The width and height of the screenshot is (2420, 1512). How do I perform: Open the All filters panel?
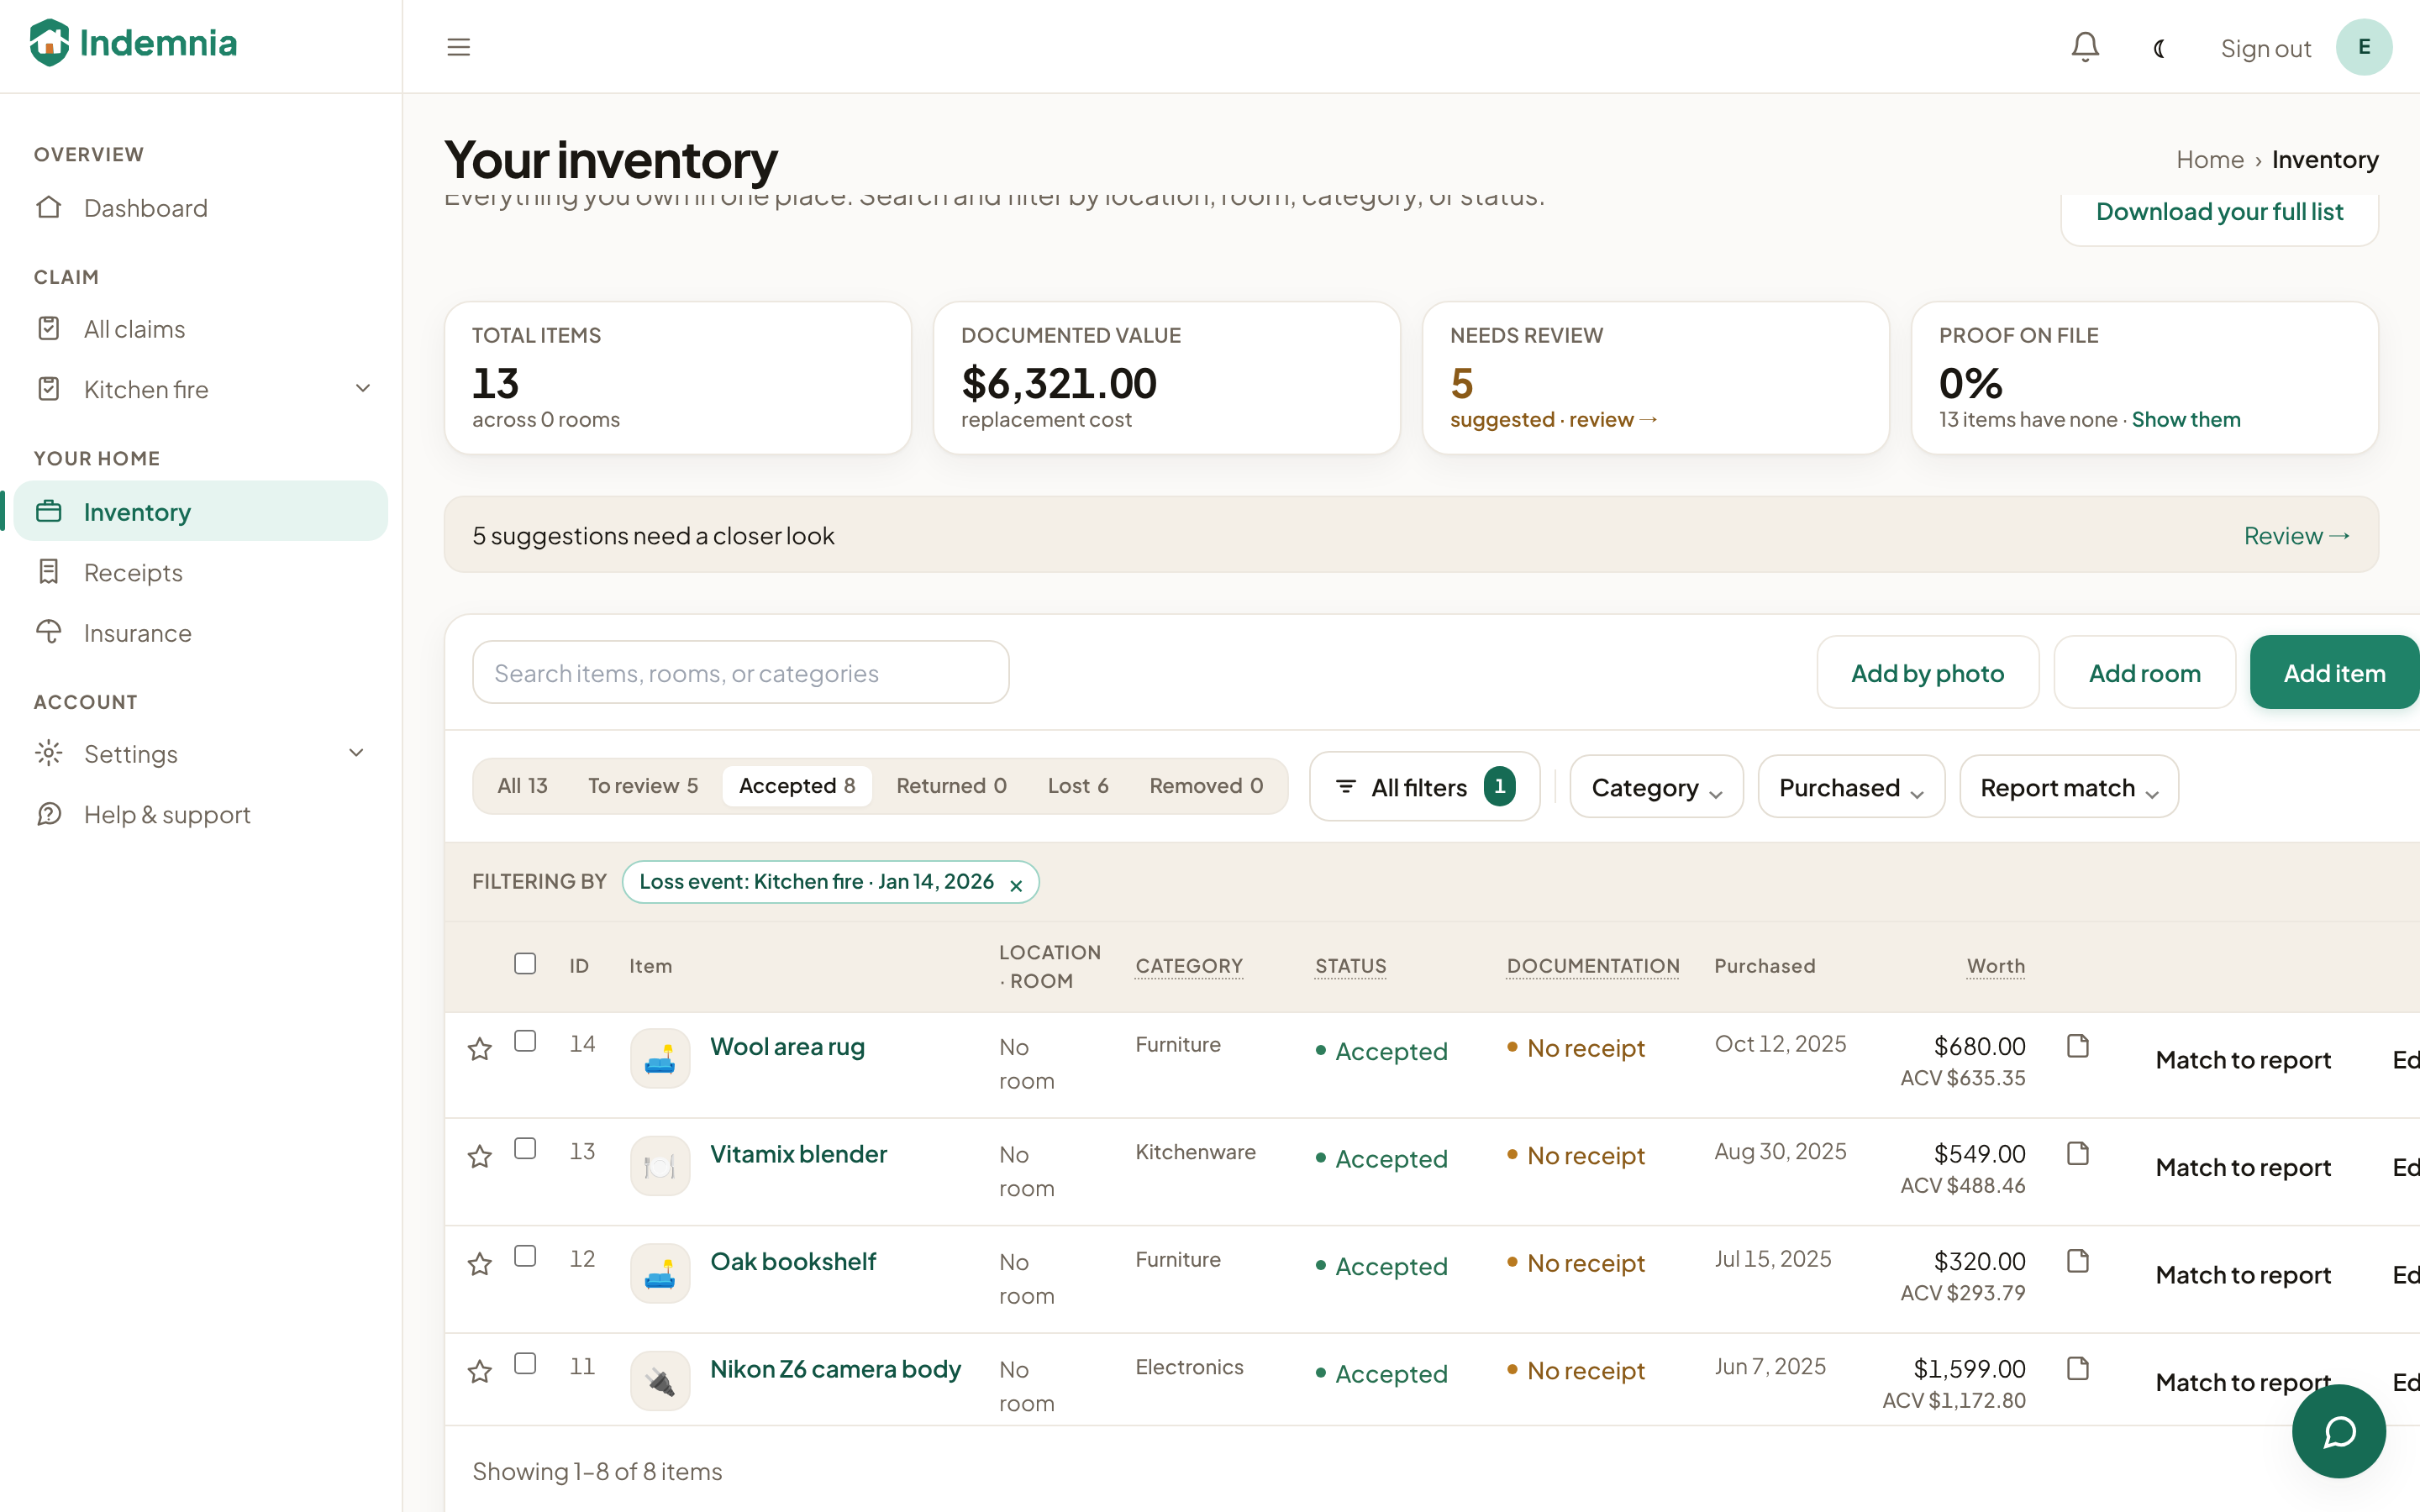coord(1424,787)
